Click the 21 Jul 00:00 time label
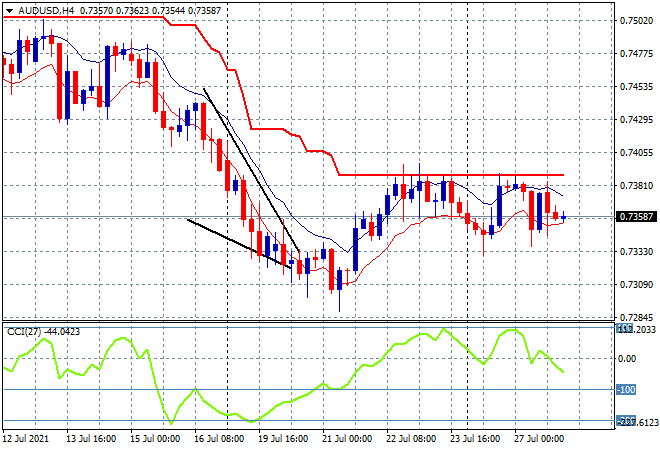 (x=347, y=439)
